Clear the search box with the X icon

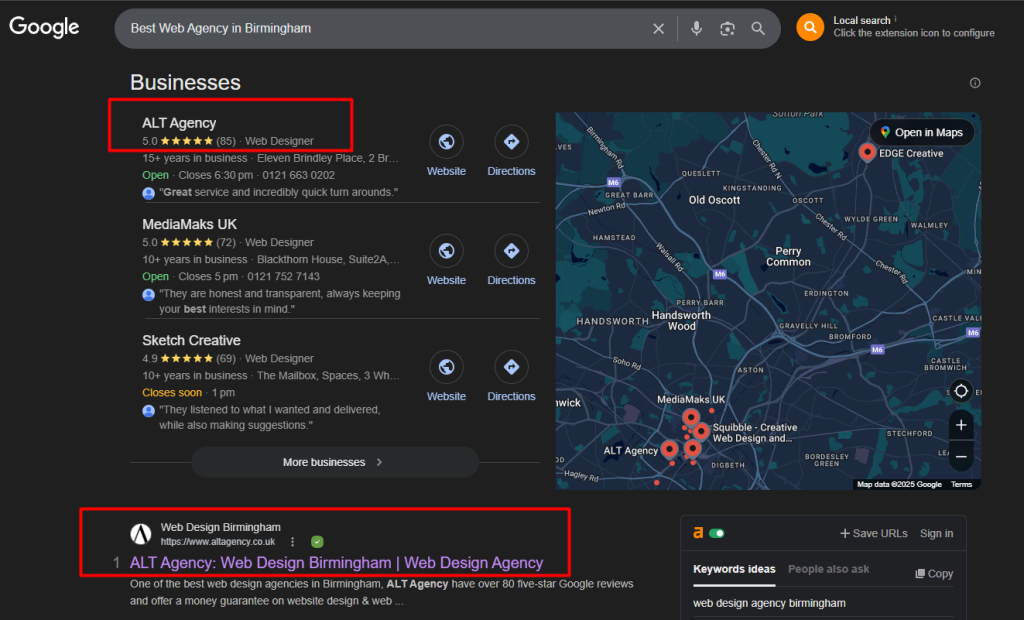pos(658,29)
